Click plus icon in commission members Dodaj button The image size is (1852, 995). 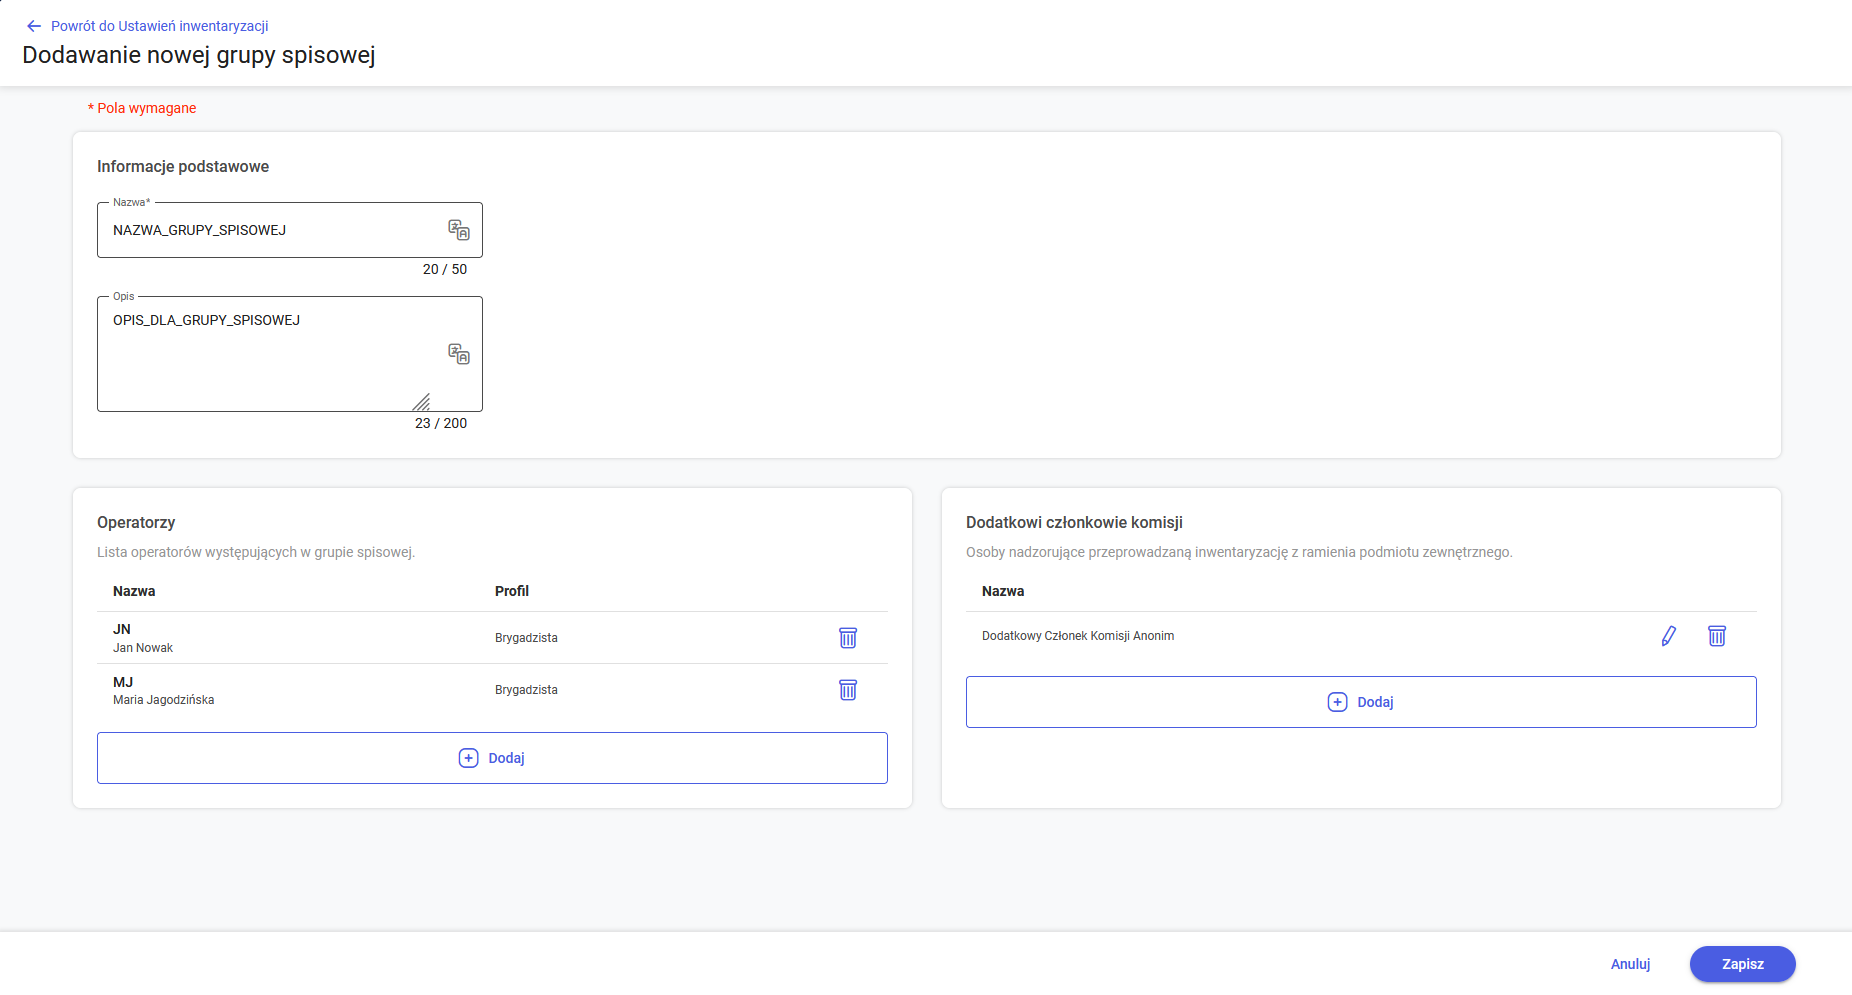[x=1337, y=702]
